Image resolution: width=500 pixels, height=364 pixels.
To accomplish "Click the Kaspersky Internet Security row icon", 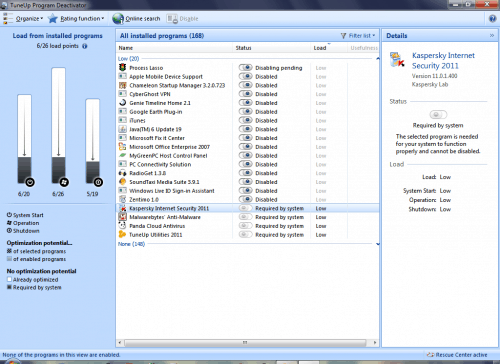I will point(122,208).
